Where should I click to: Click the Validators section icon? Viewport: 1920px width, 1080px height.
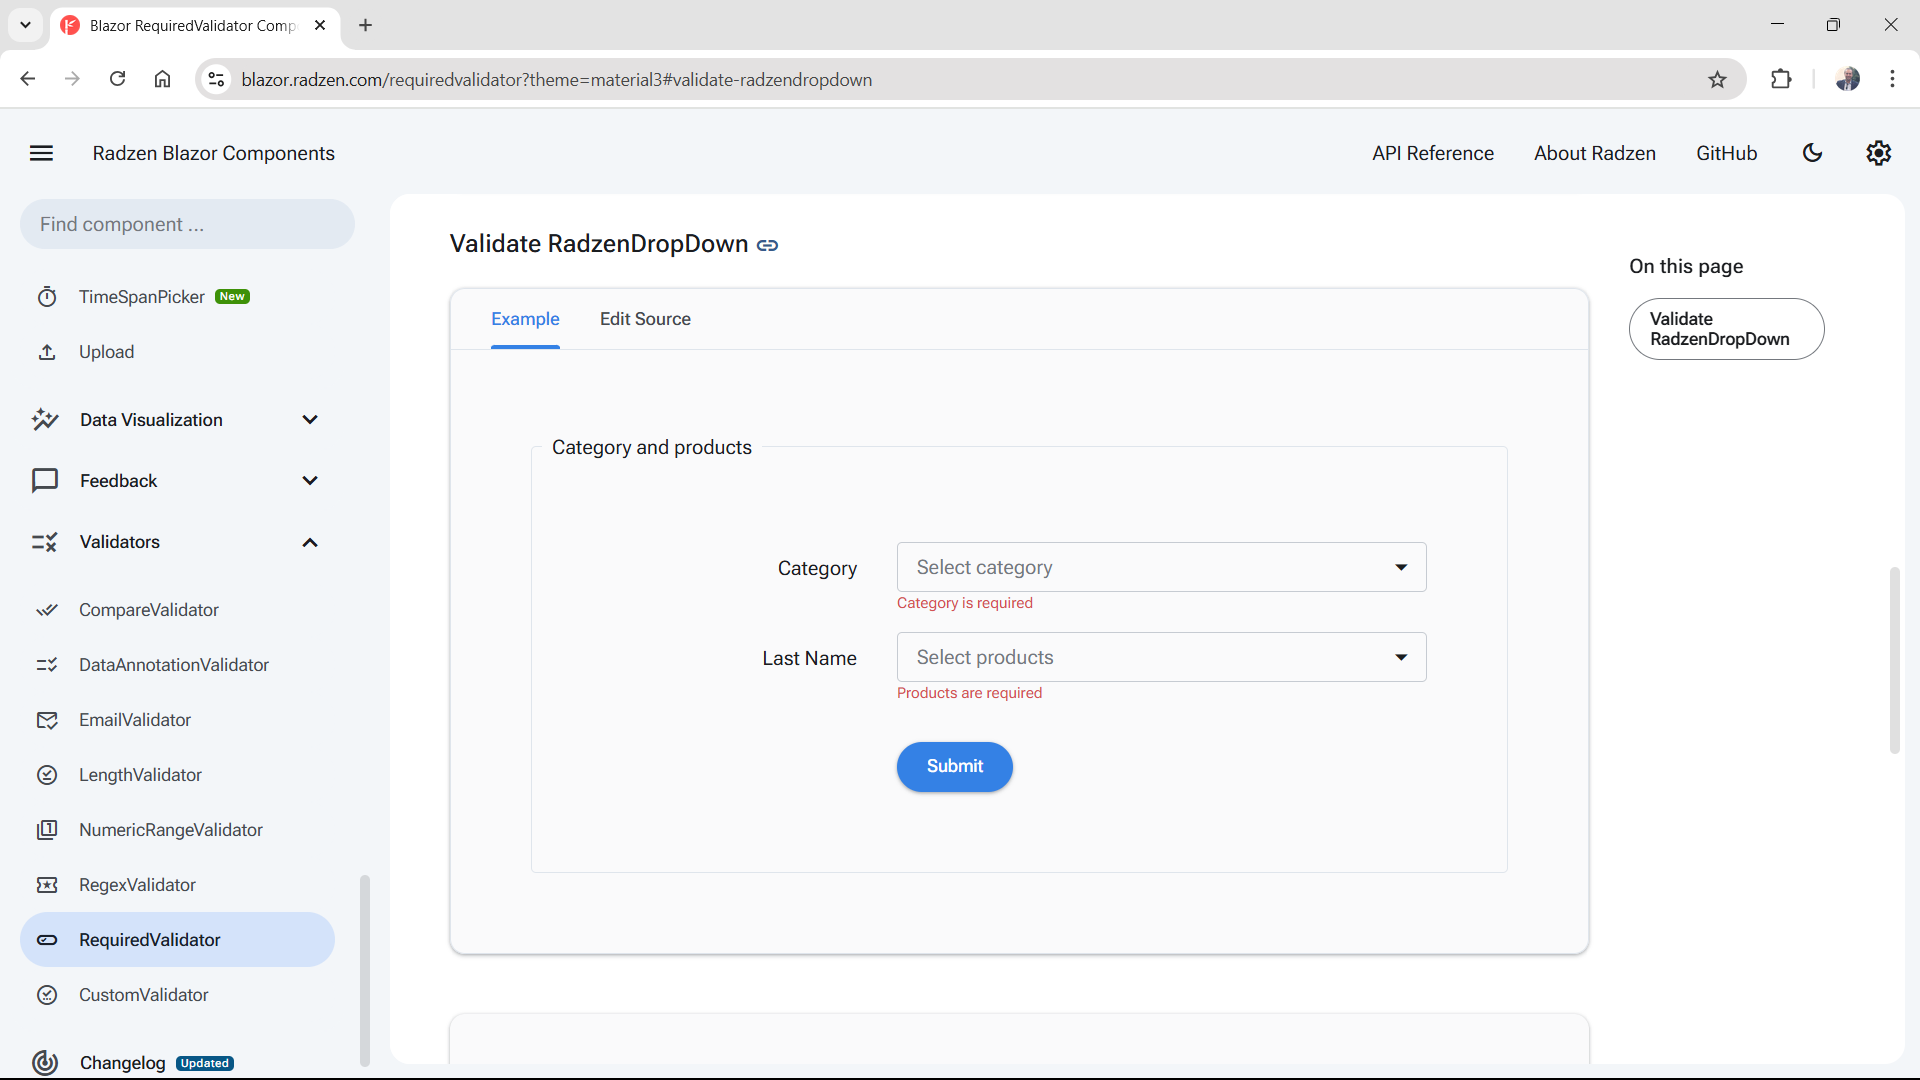[x=45, y=542]
